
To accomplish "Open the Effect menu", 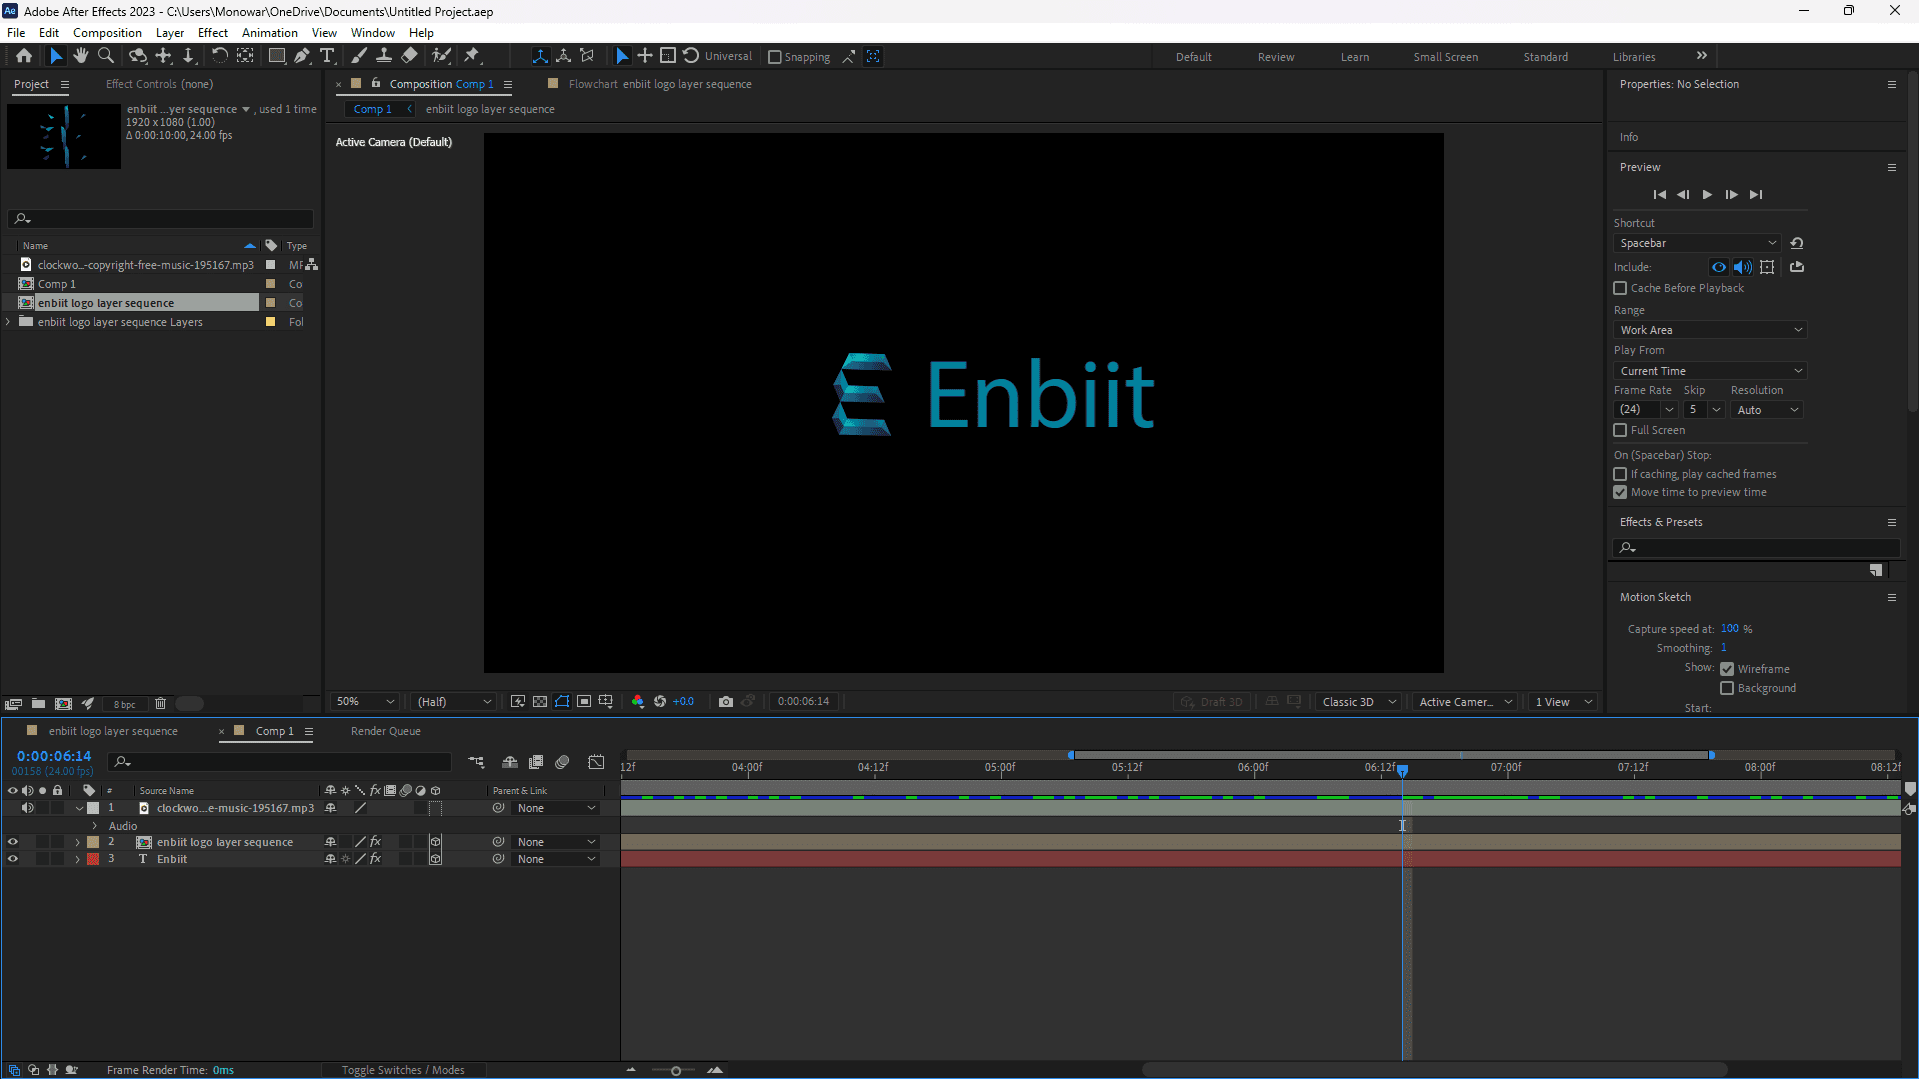I will point(213,33).
